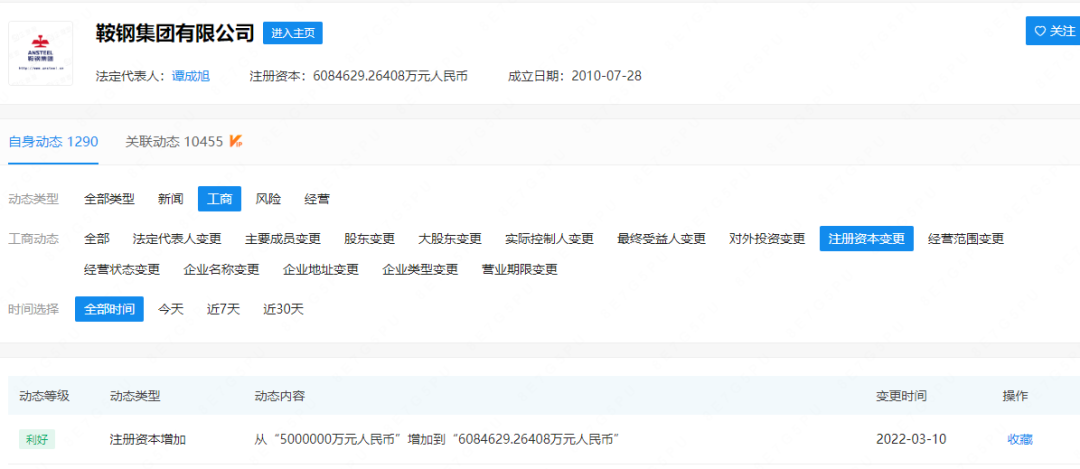Filter by 股东变更
Screen dimensions: 1080x469
tap(369, 239)
